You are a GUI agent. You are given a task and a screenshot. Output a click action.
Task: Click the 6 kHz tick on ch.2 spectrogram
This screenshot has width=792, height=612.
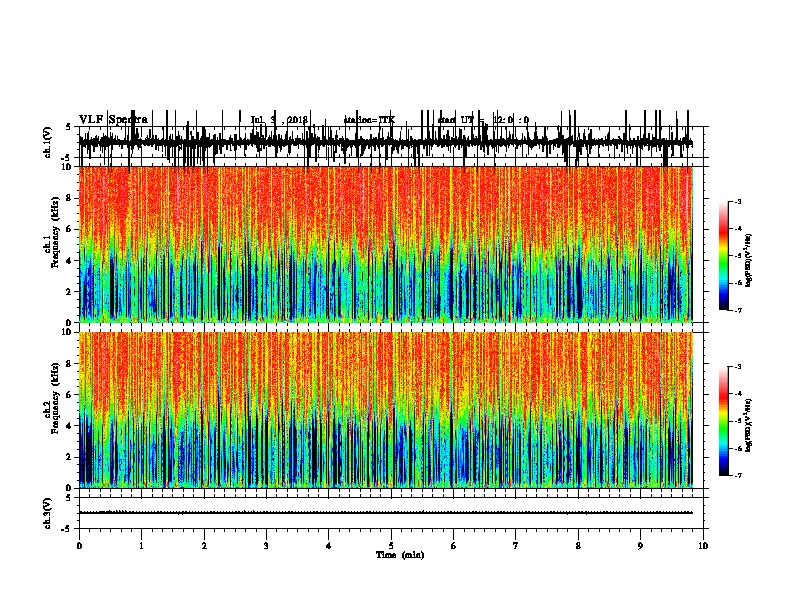point(70,395)
